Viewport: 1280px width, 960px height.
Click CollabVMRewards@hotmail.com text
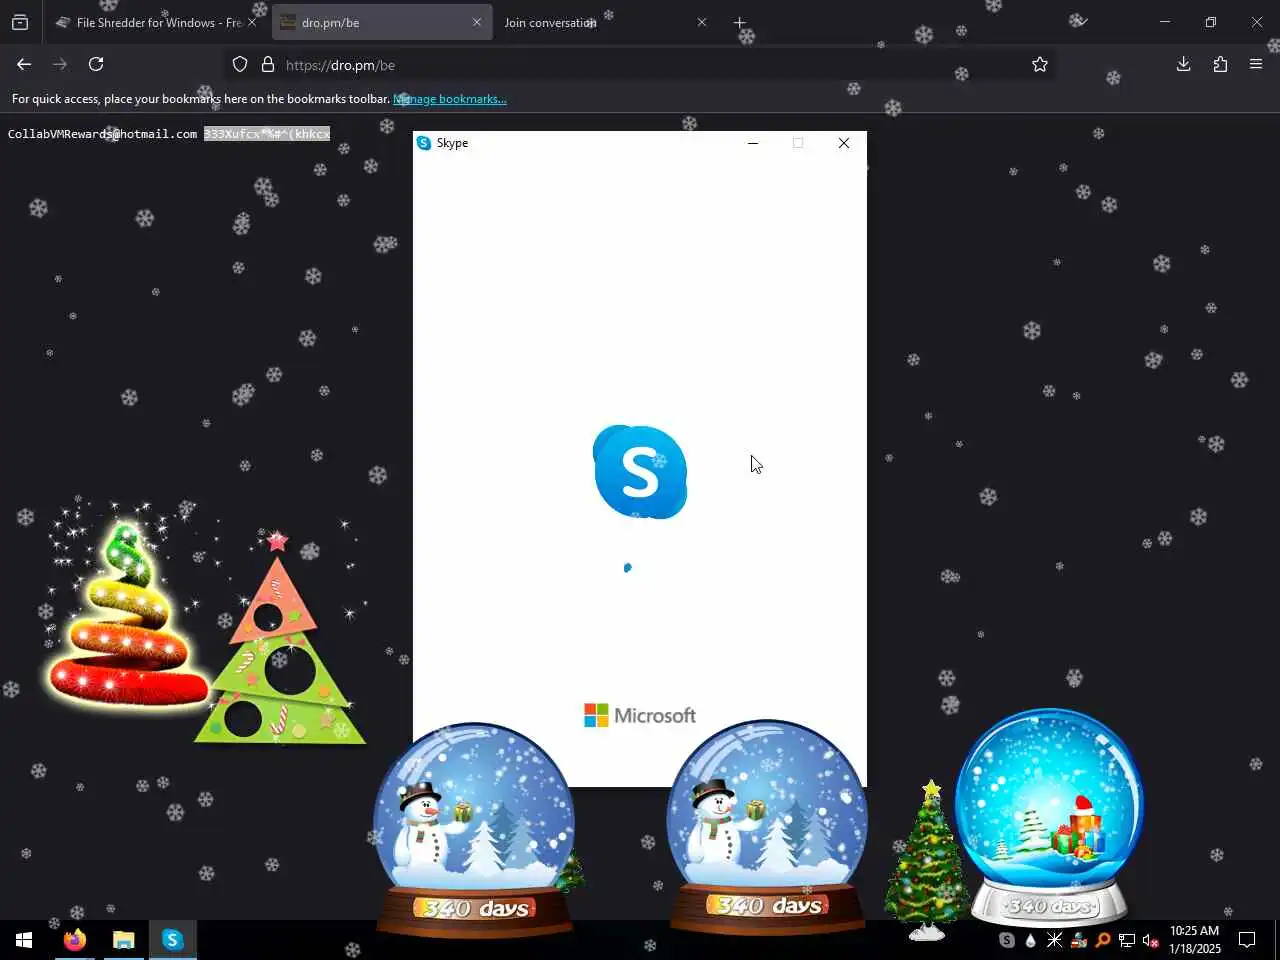coord(102,134)
